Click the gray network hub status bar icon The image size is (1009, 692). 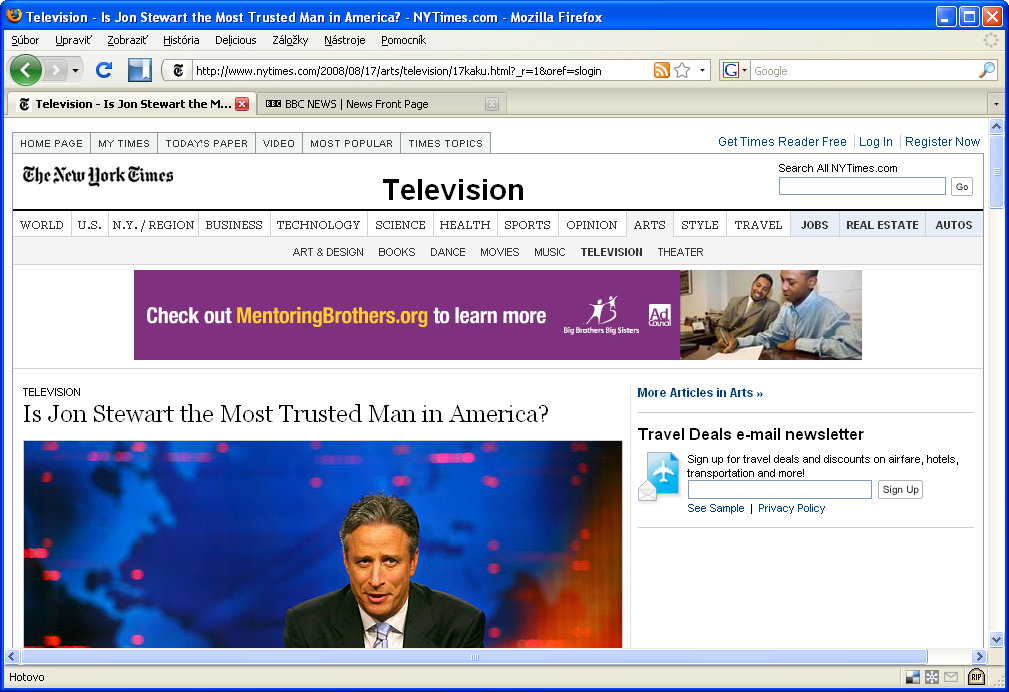click(932, 677)
